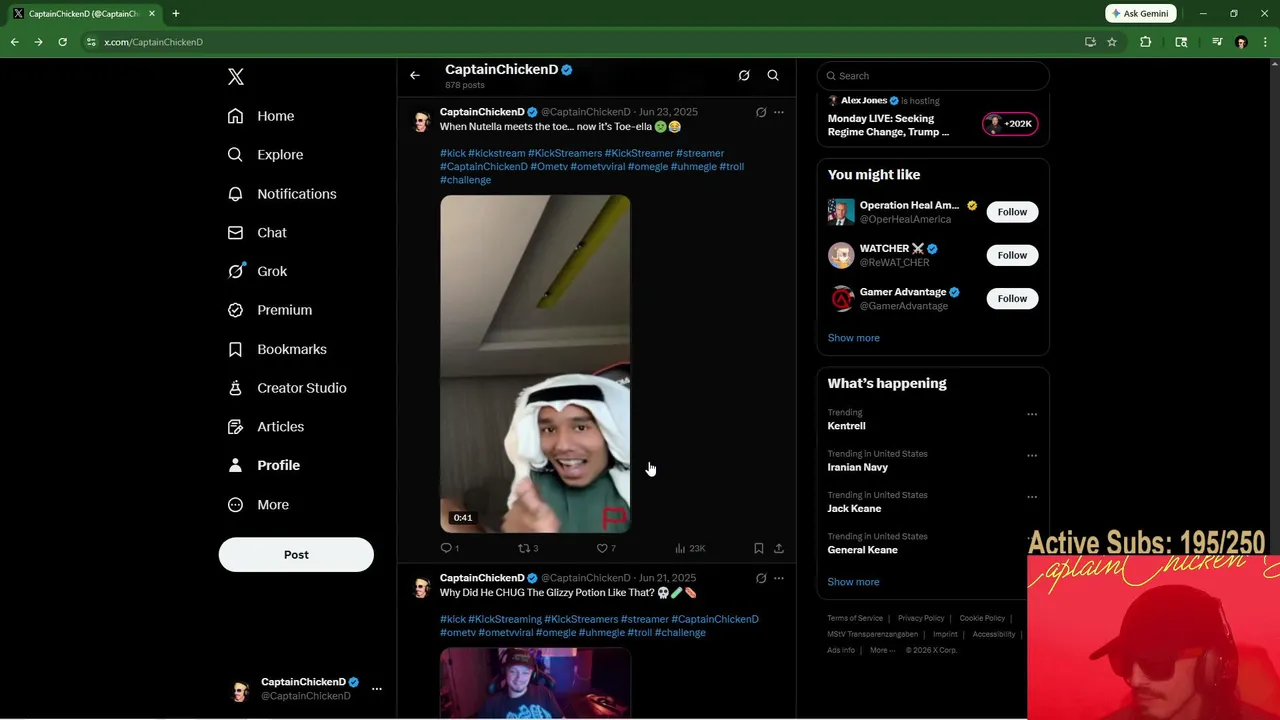Click Chrome profile avatar icon
Viewport: 1280px width, 720px height.
click(1241, 42)
